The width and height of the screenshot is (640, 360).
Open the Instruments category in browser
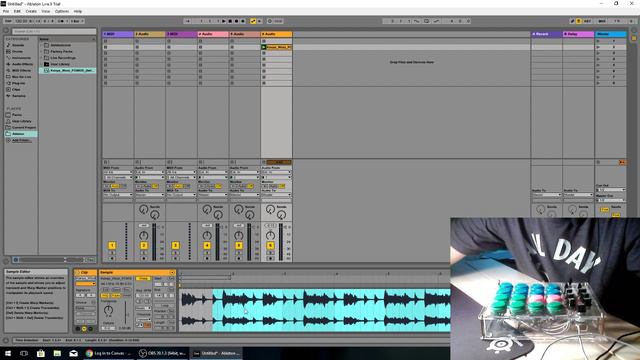[x=20, y=58]
